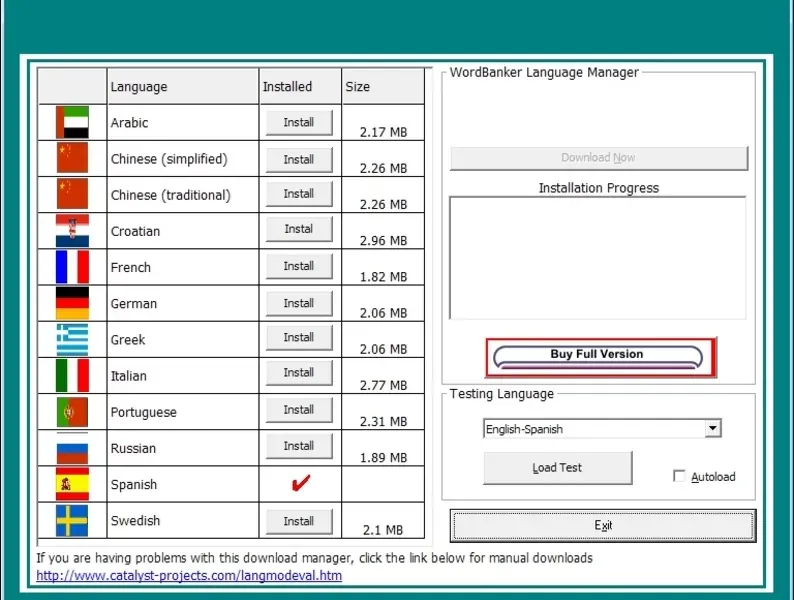Click the Size column header
This screenshot has width=794, height=600.
[x=383, y=87]
